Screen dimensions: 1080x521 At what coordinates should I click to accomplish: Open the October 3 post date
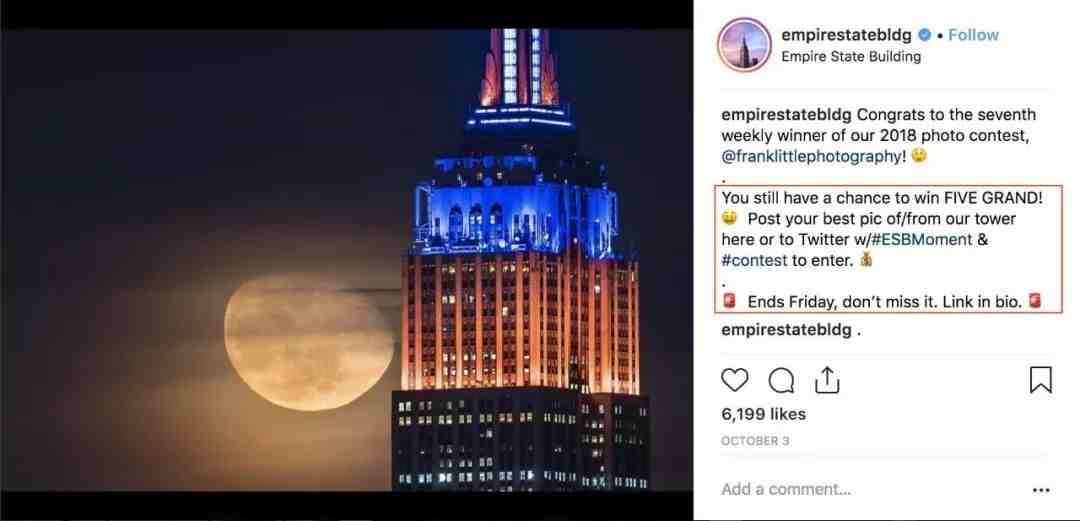[755, 441]
